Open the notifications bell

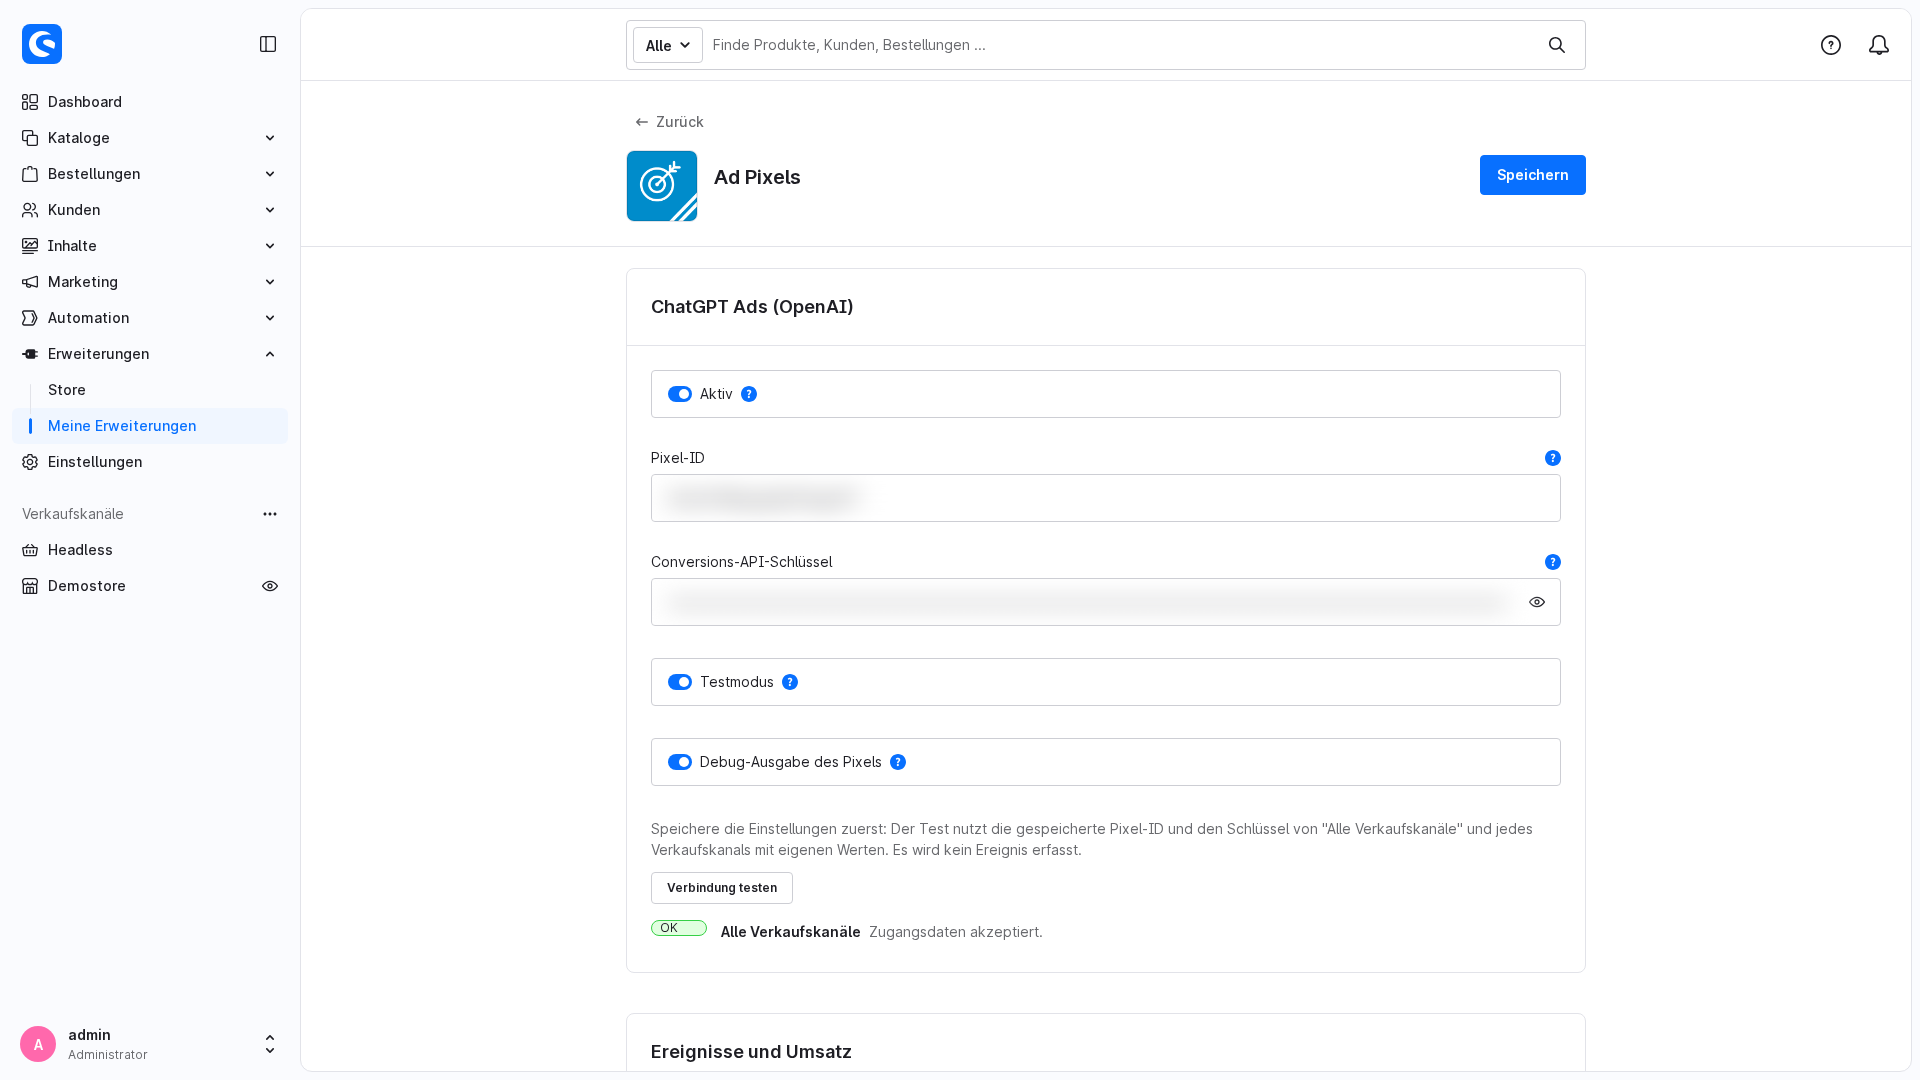1879,45
